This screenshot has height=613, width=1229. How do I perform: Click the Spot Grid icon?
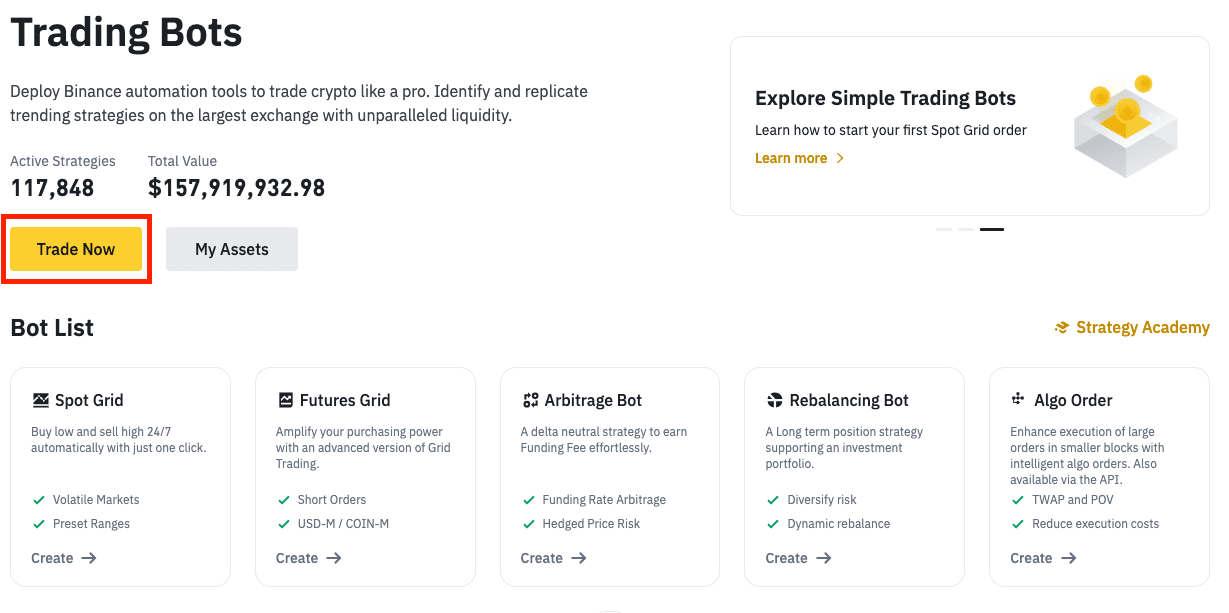41,400
